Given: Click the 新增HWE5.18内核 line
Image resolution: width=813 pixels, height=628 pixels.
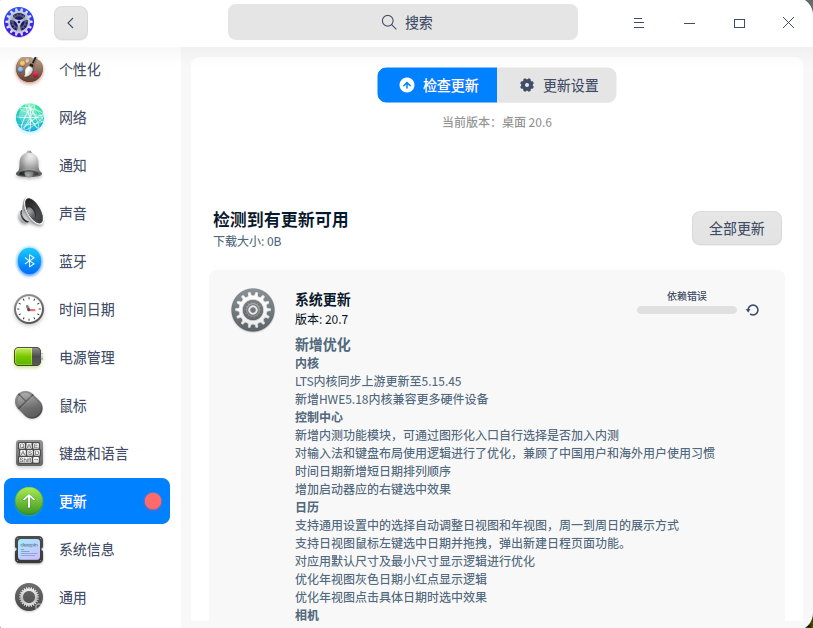Looking at the screenshot, I should [x=391, y=399].
